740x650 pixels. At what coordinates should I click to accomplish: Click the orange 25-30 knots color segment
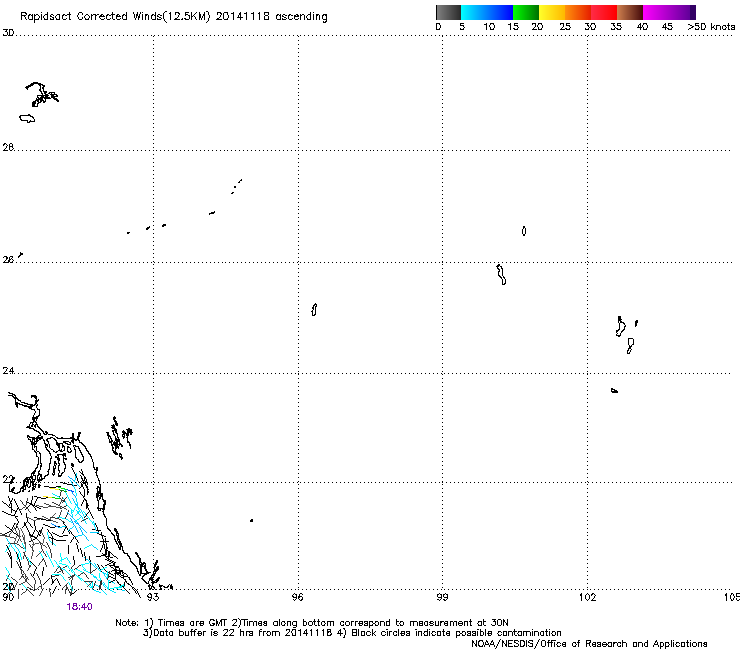578,12
